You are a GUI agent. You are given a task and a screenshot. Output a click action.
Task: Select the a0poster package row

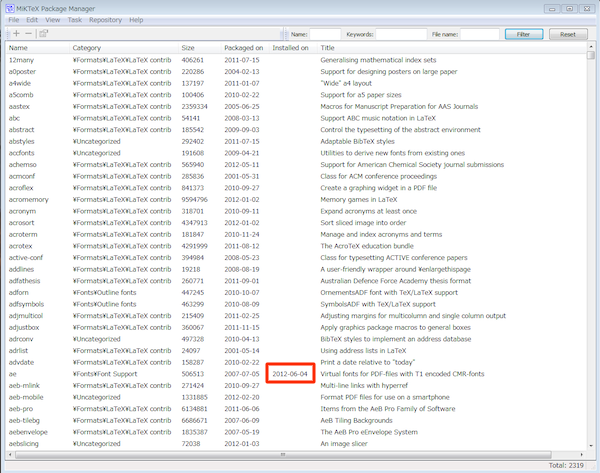pyautogui.click(x=296, y=72)
